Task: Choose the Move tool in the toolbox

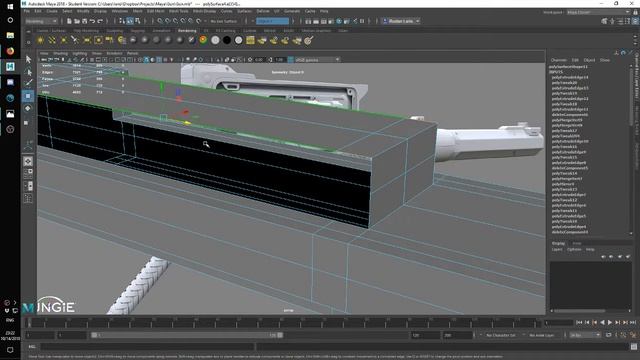Action: click(28, 96)
